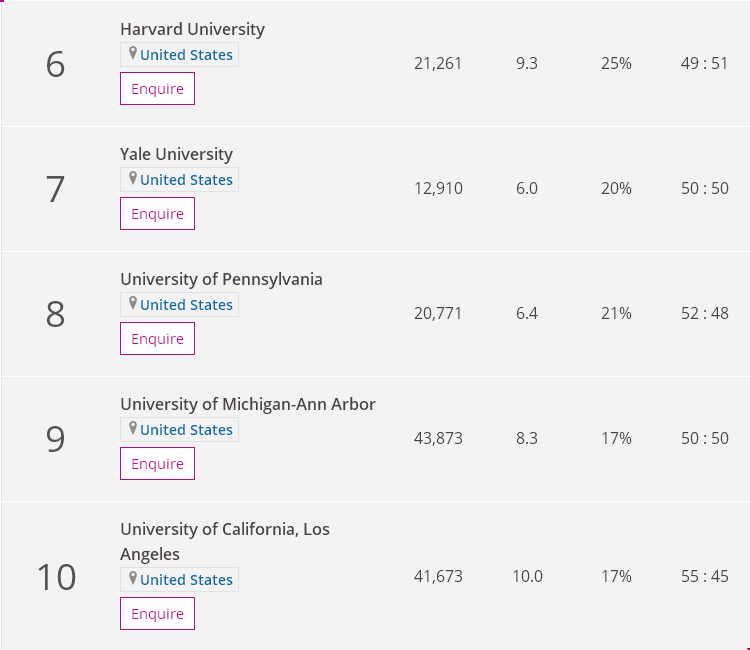Select United States link under Michigan-Ann Arbor
Viewport: 750px width, 650px height.
click(186, 430)
